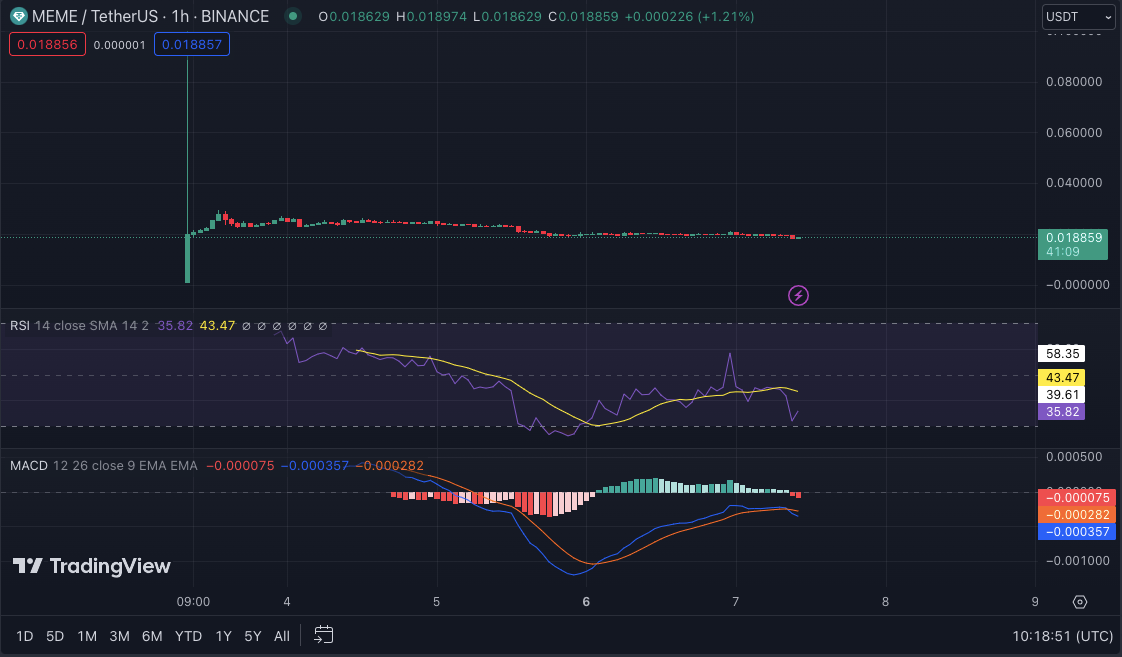Image resolution: width=1122 pixels, height=657 pixels.
Task: Click the yellow RSI SMA value 43.47 label
Action: pyautogui.click(x=1061, y=377)
